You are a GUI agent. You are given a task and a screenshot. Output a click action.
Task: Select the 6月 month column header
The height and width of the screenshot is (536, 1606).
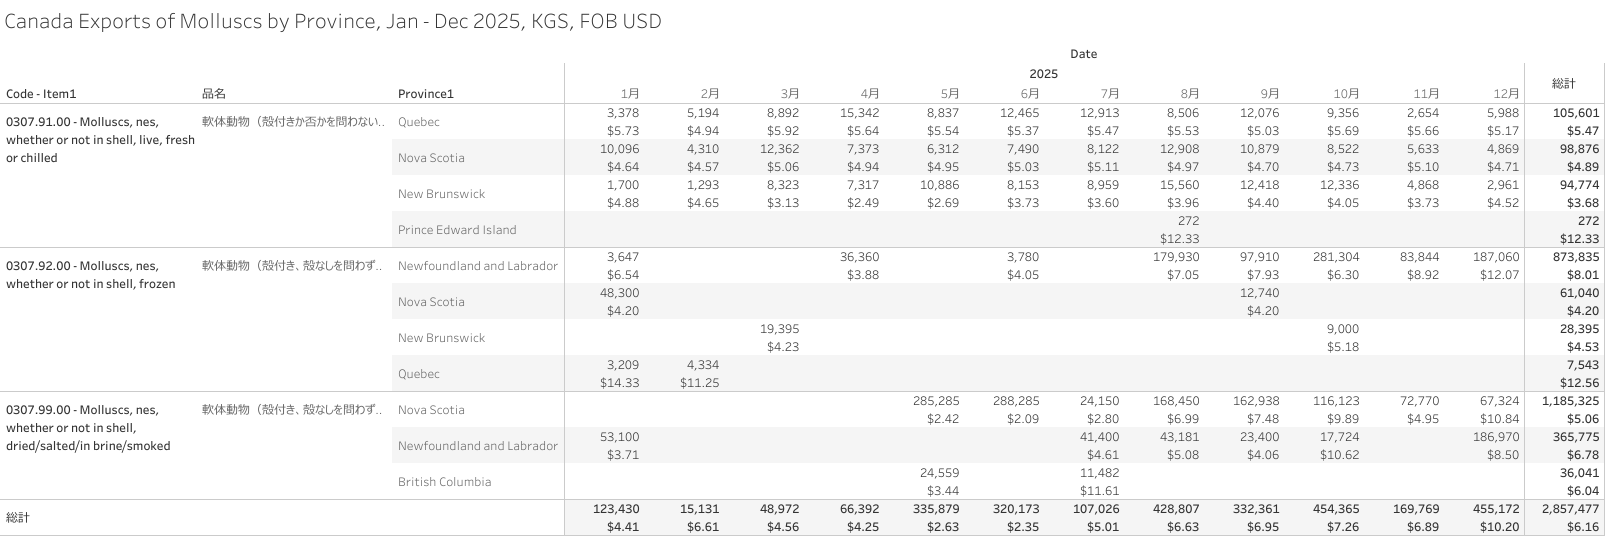coord(1029,94)
